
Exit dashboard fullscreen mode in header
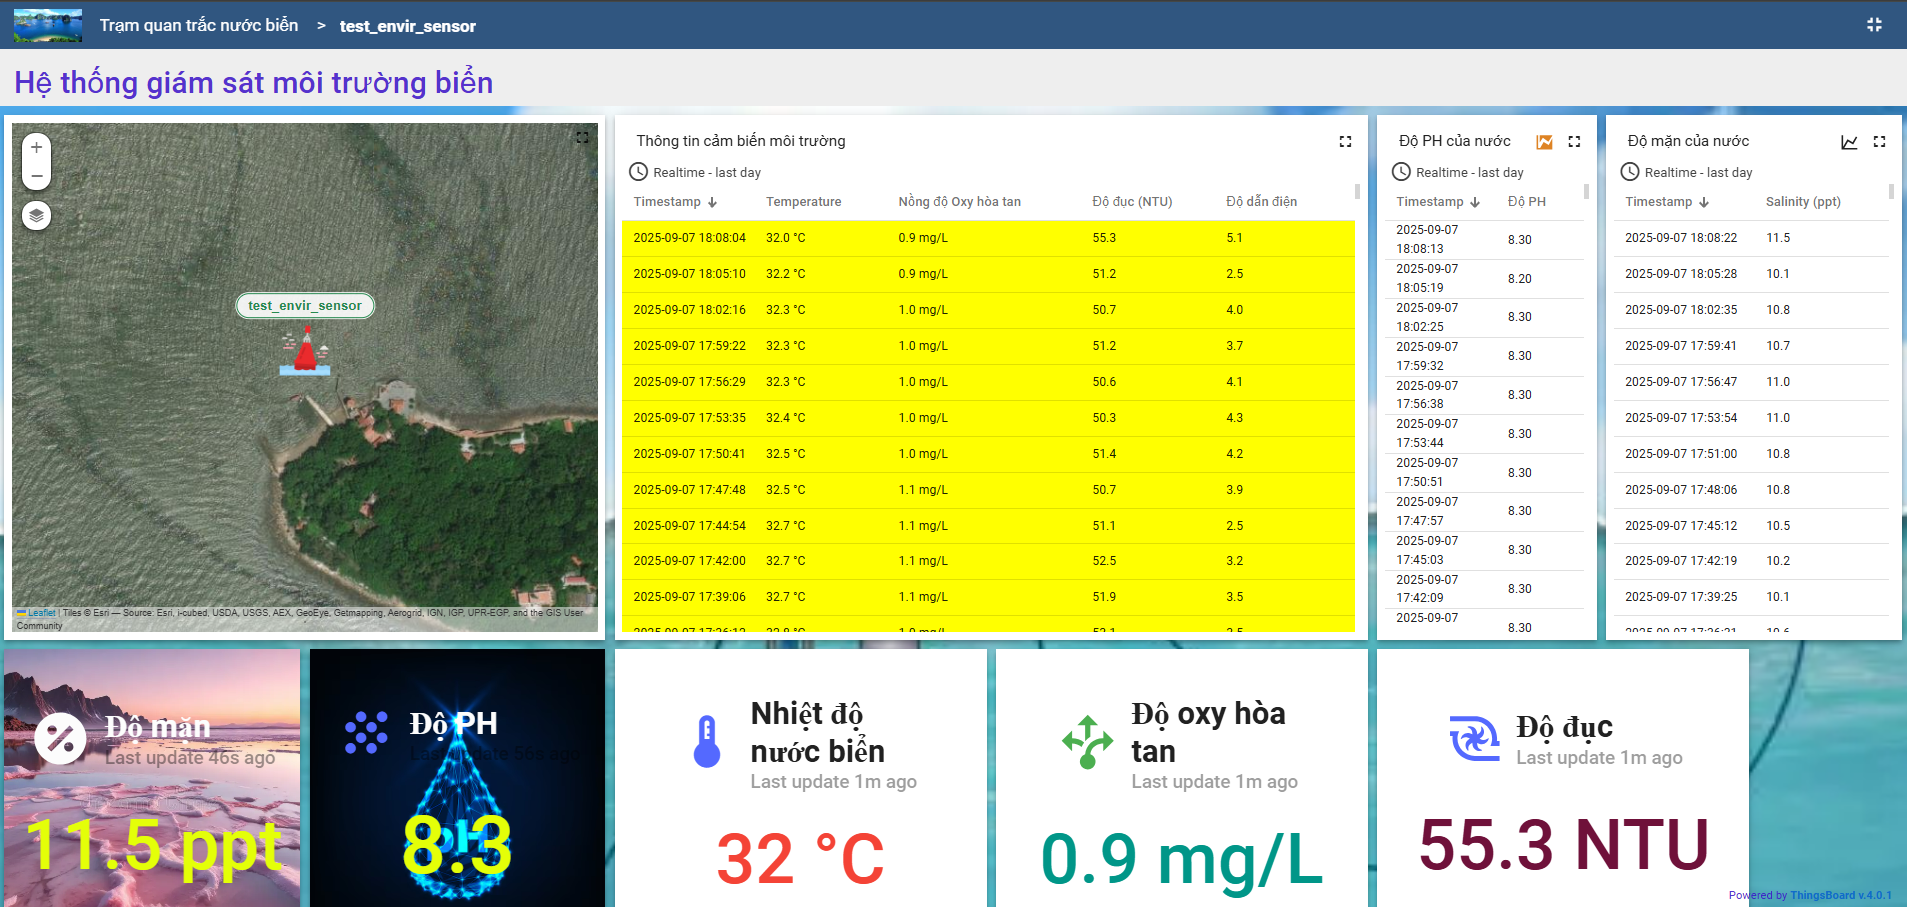coord(1874,25)
